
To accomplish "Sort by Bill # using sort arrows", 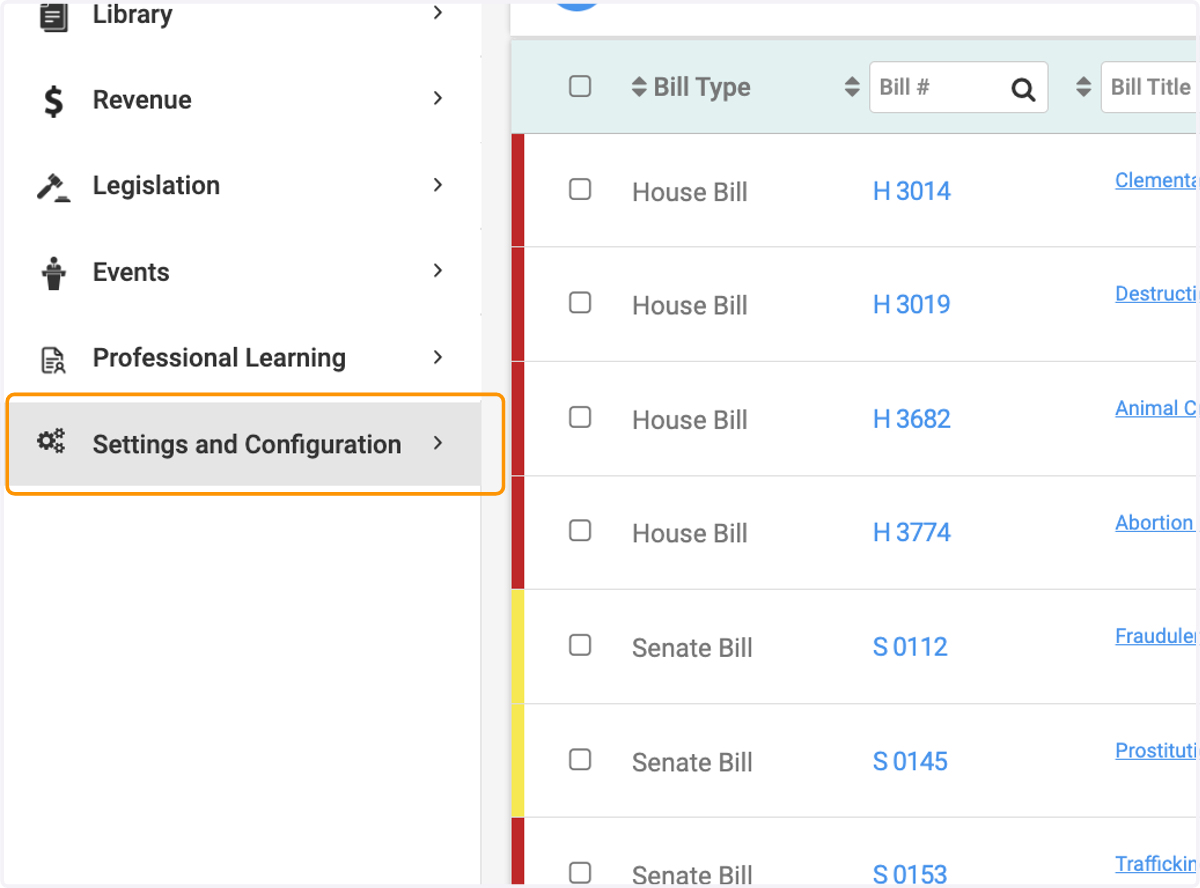I will (852, 87).
